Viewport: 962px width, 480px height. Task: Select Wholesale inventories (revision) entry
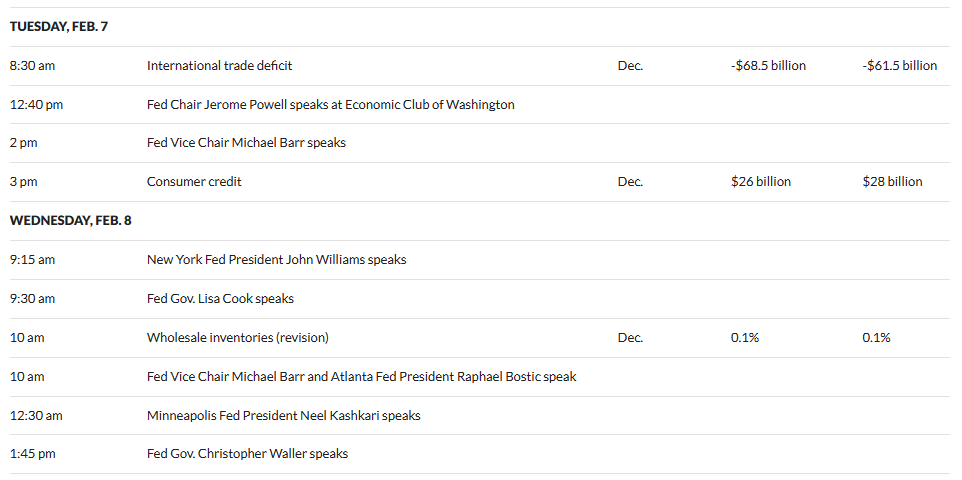[x=237, y=338]
